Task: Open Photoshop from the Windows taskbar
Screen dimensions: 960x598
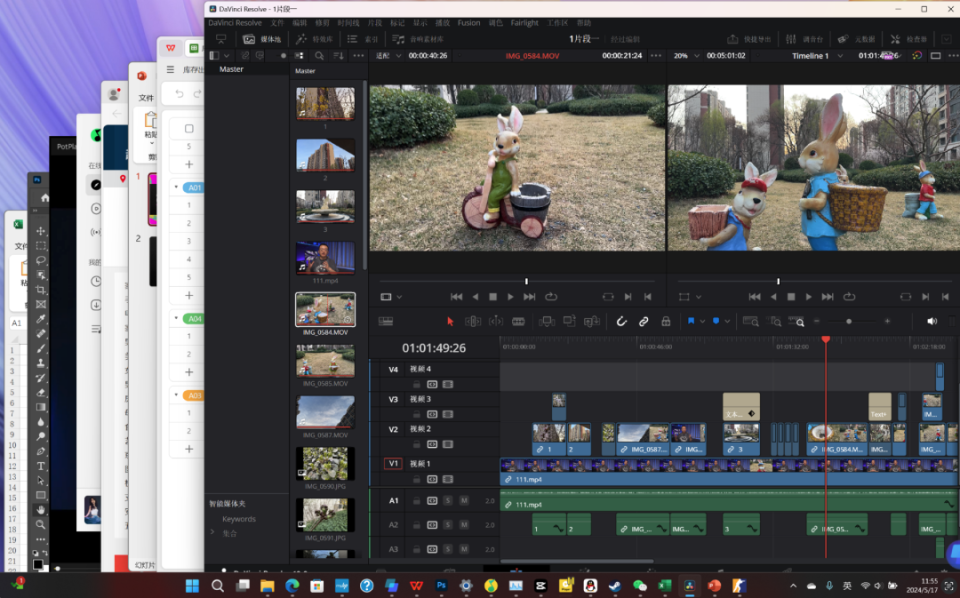Action: pos(441,586)
